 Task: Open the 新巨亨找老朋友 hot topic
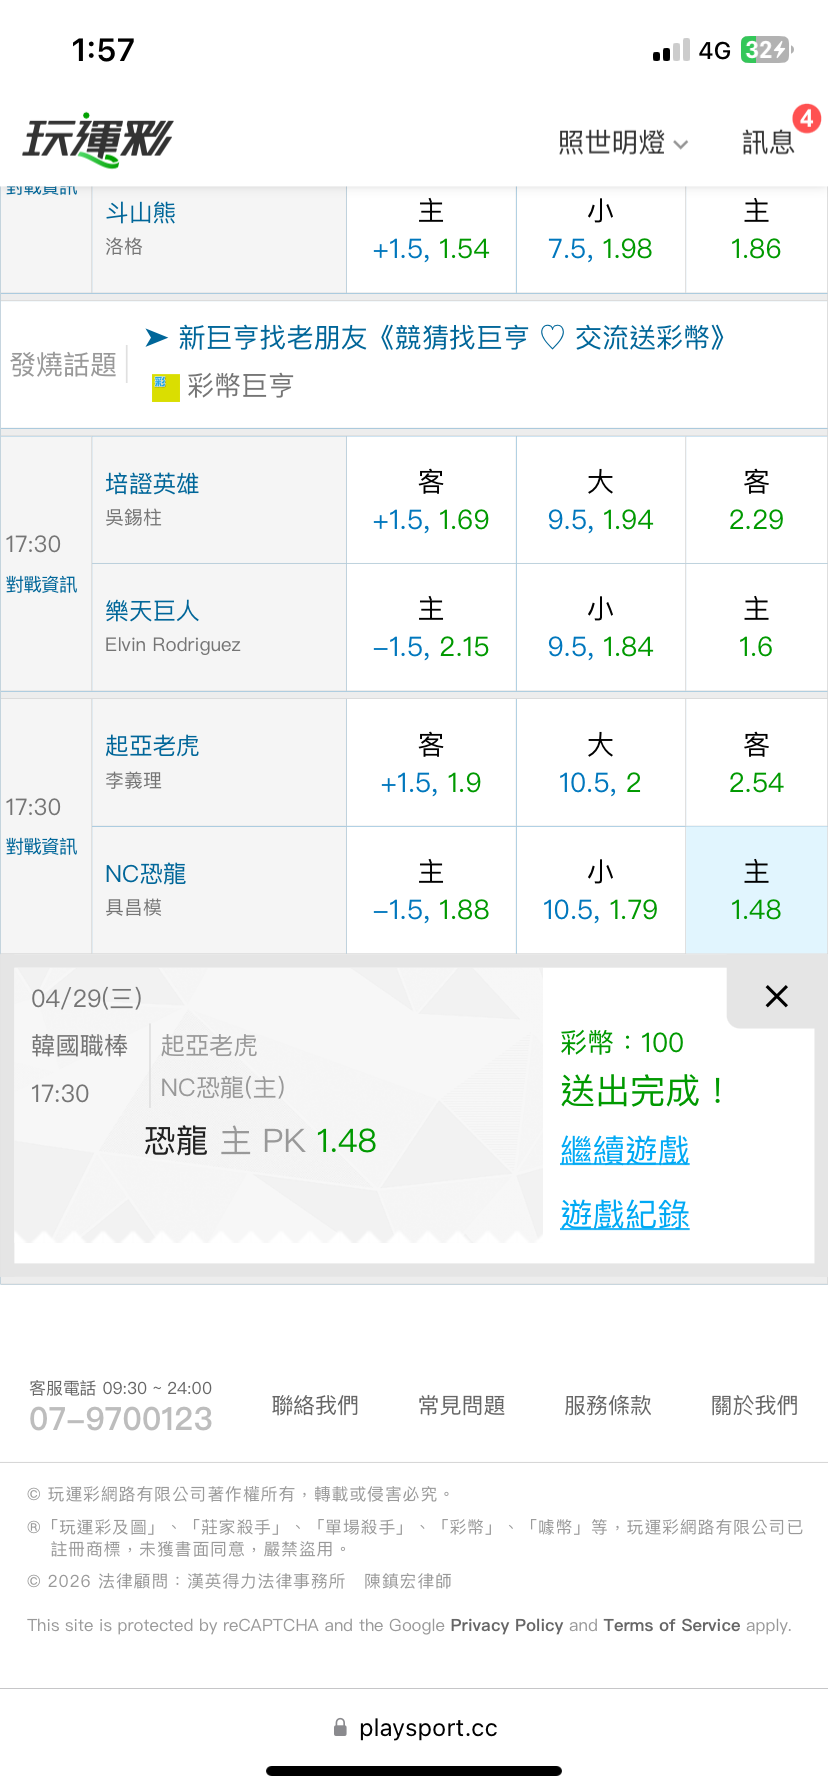click(450, 338)
